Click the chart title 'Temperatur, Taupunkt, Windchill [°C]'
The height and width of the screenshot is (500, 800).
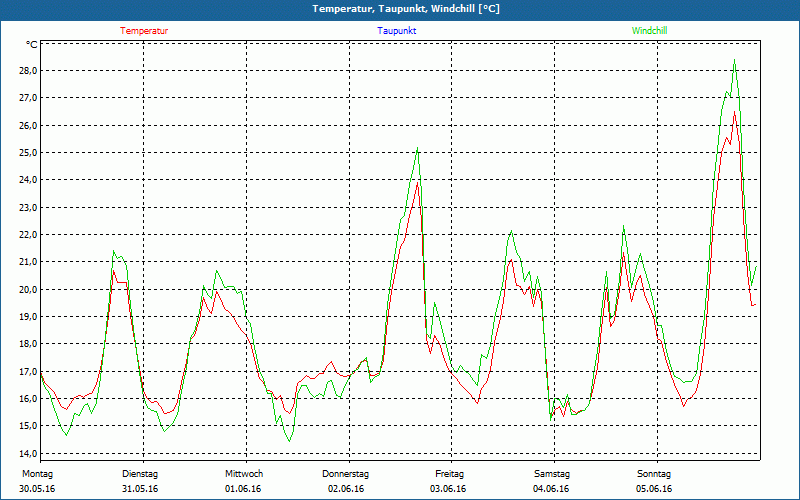tap(406, 9)
